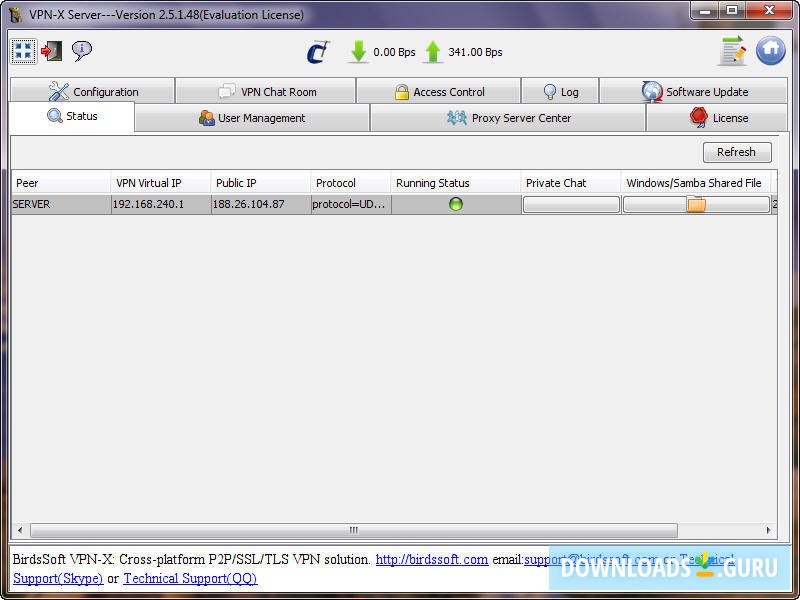Click the minimize-to-tray arrows icon

23,52
